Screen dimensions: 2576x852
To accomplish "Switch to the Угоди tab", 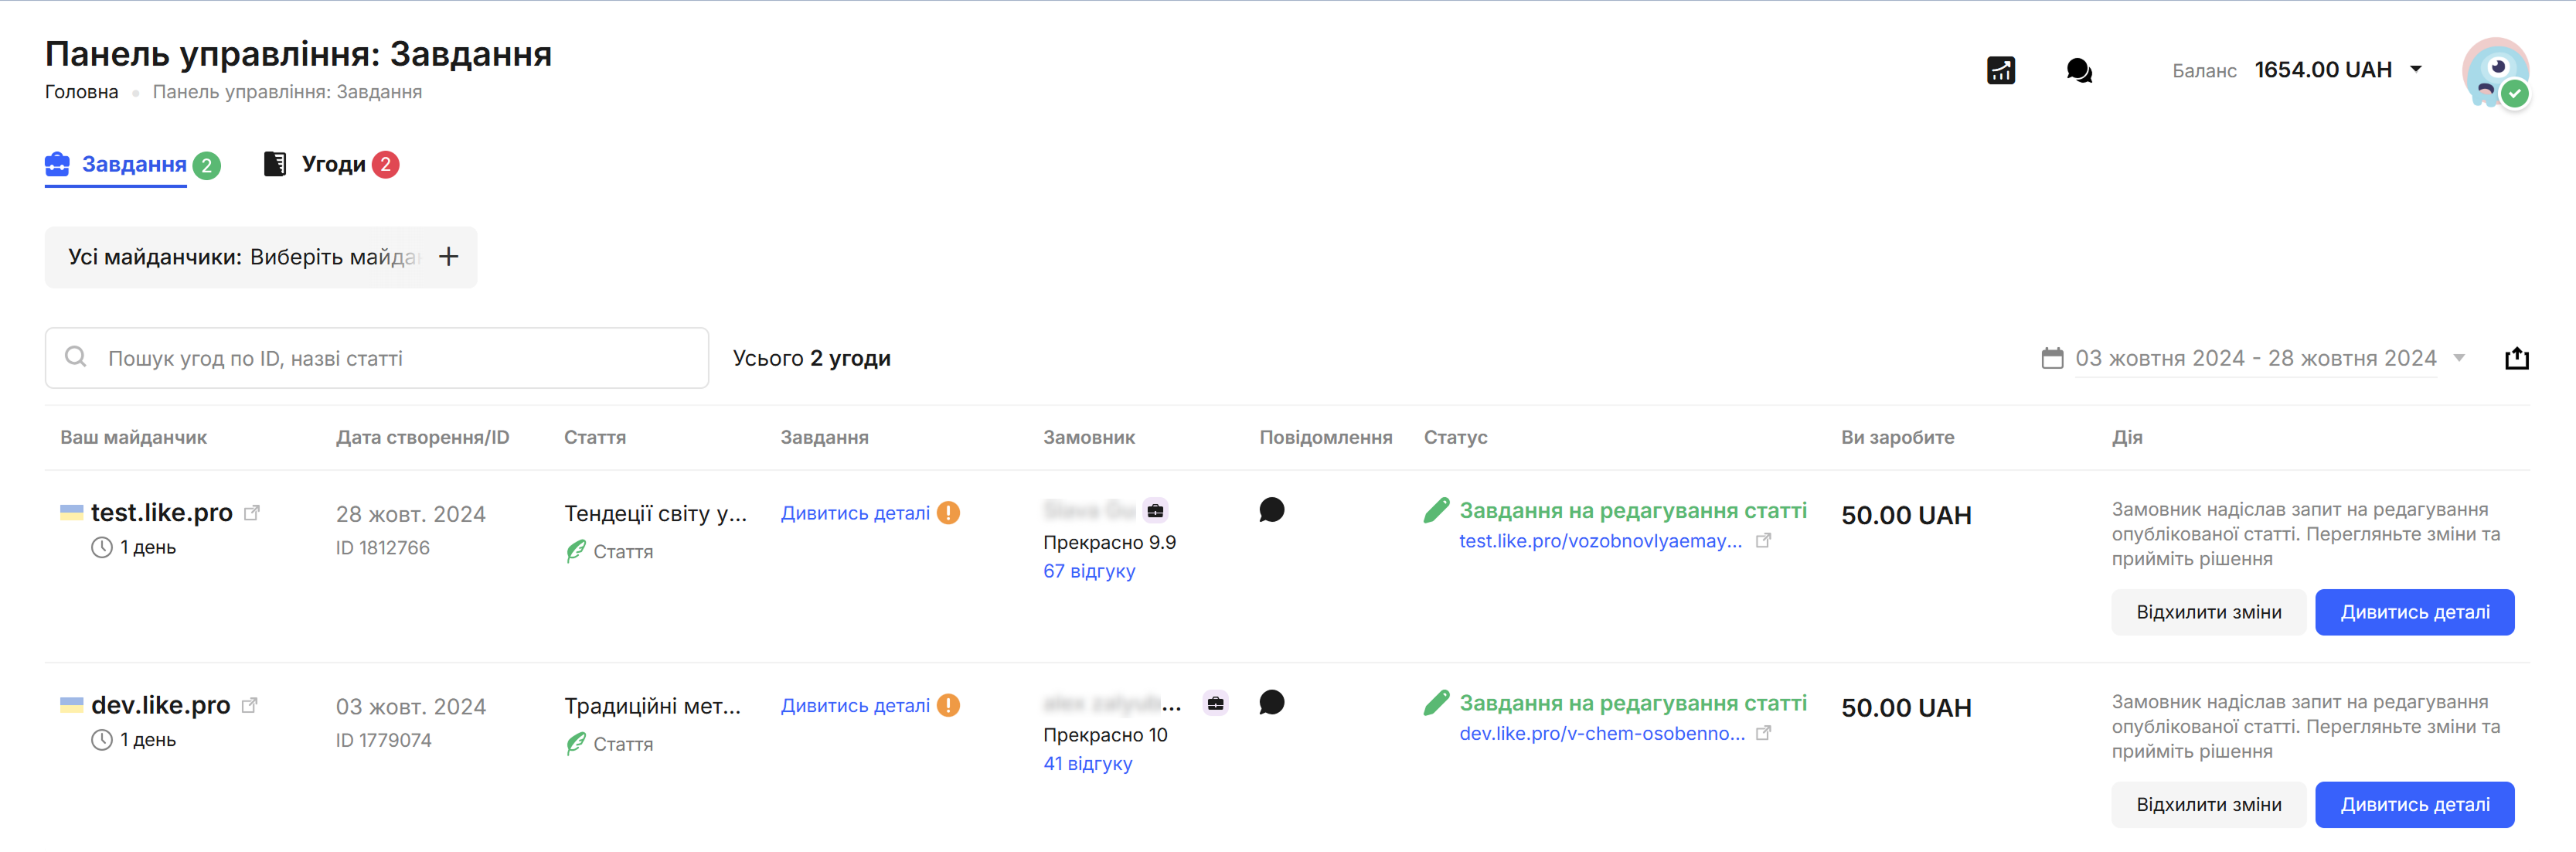I will pyautogui.click(x=333, y=164).
